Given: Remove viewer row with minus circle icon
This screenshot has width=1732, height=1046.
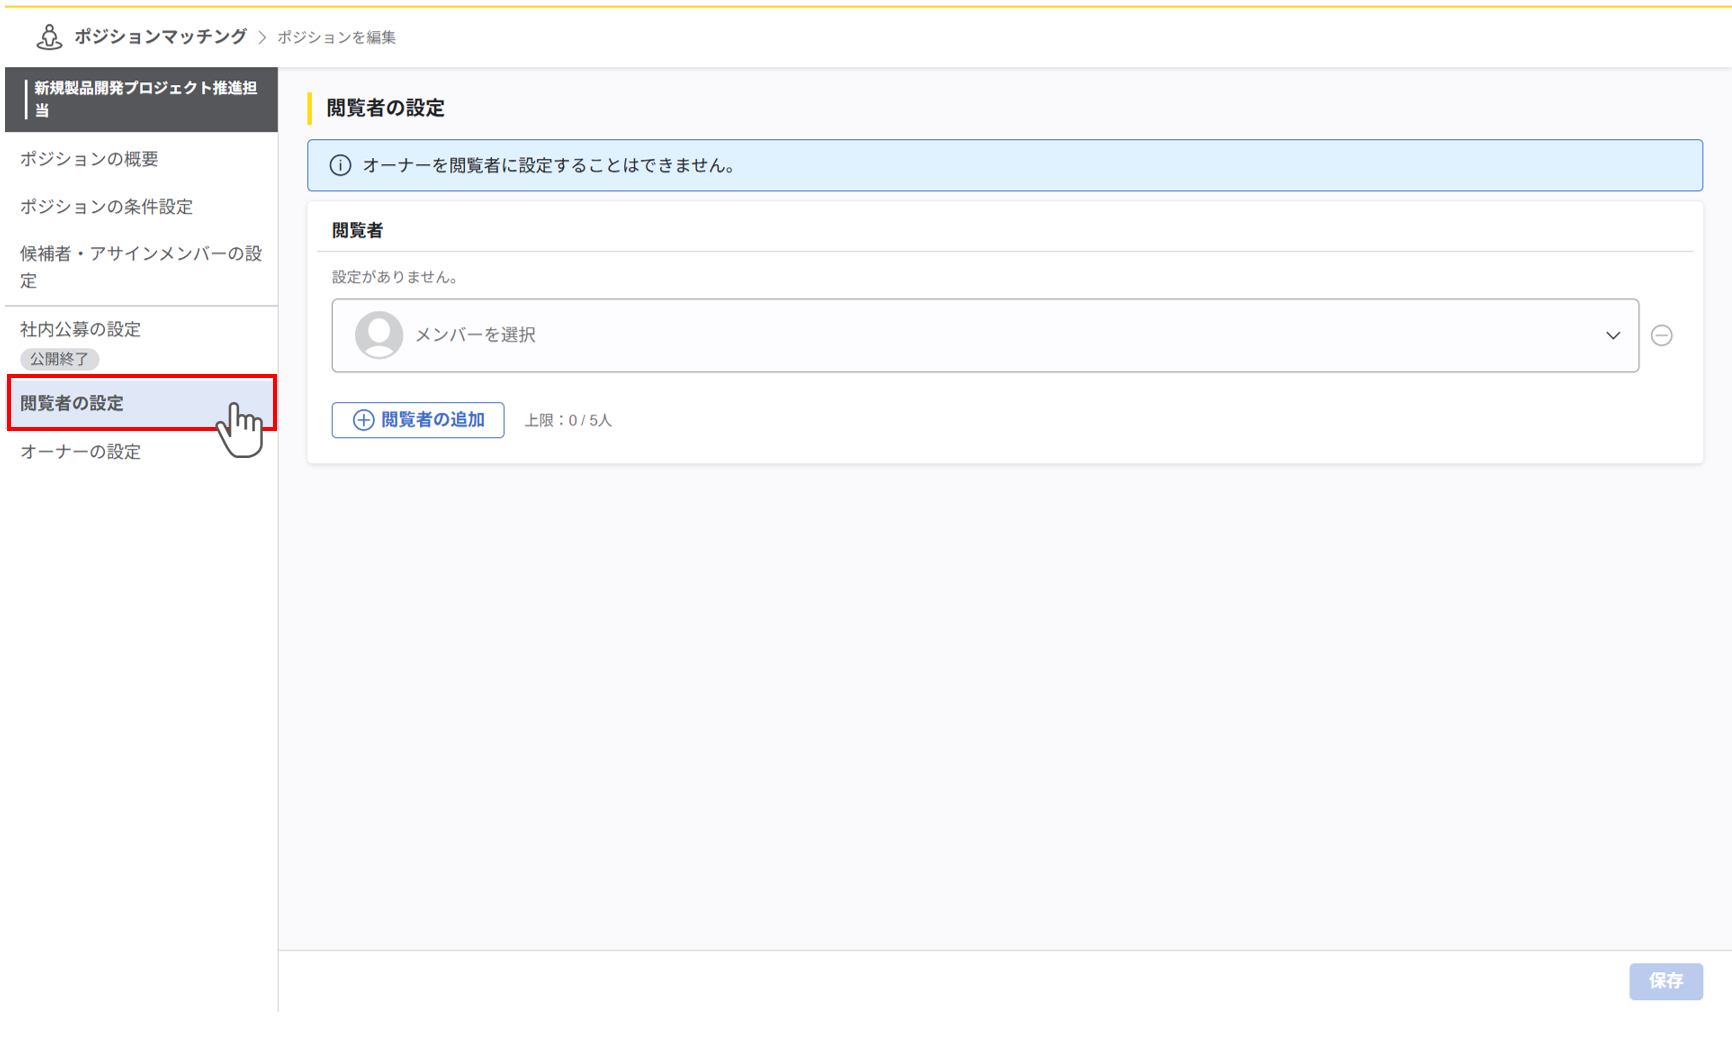Looking at the screenshot, I should click(1661, 335).
